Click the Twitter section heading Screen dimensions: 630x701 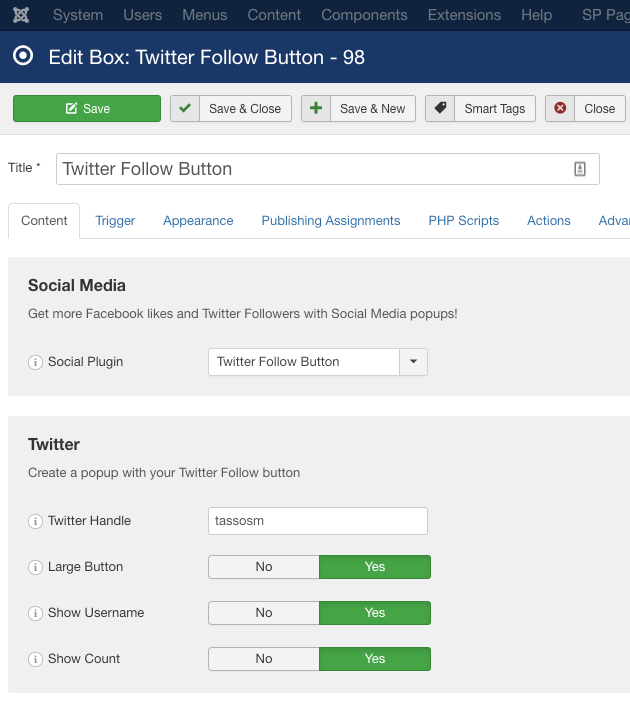pyautogui.click(x=54, y=444)
